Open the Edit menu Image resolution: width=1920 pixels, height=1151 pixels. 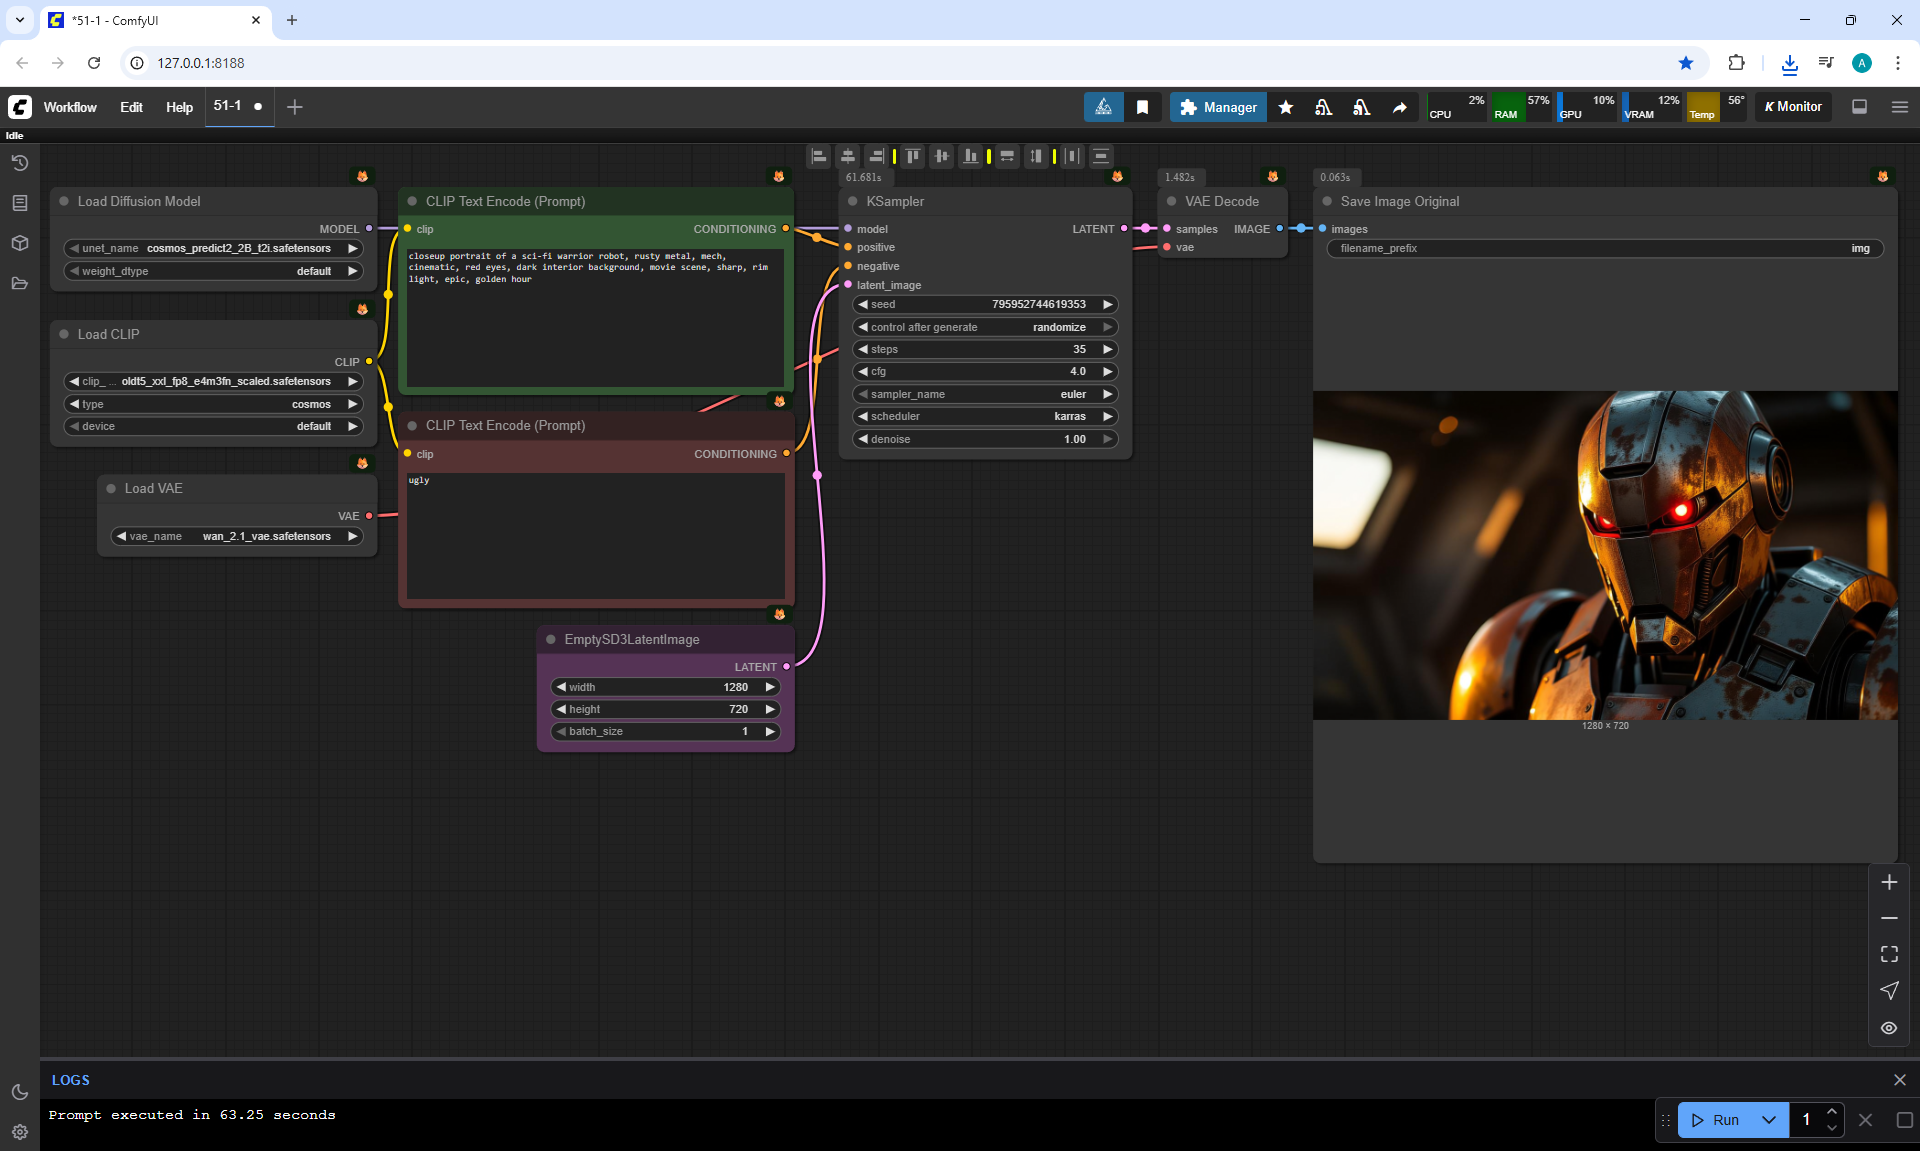click(131, 107)
